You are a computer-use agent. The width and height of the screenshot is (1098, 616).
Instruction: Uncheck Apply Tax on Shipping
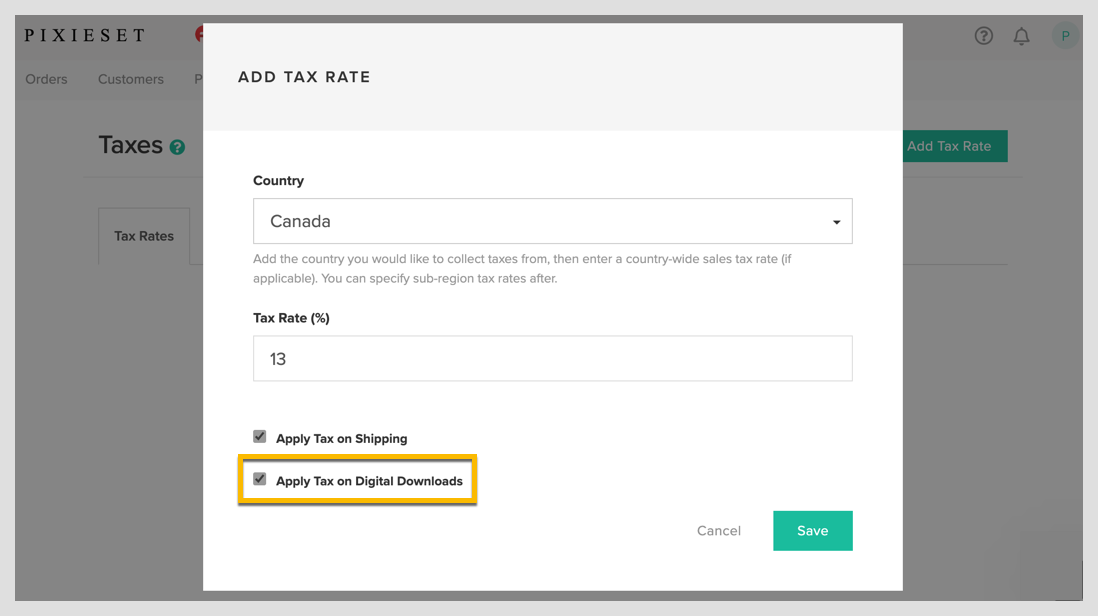coord(259,436)
